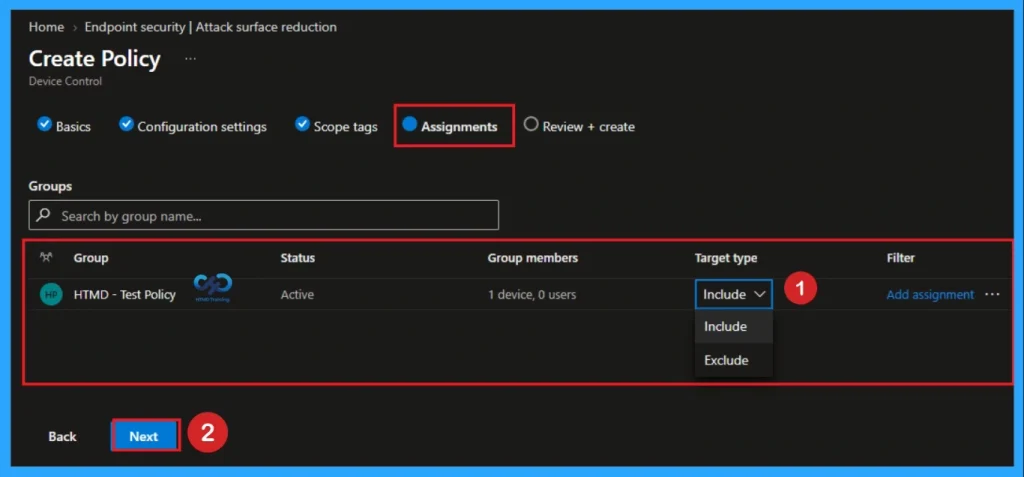Open Endpoint security Attack surface reduction breadcrumb
The height and width of the screenshot is (477, 1024).
pos(210,27)
